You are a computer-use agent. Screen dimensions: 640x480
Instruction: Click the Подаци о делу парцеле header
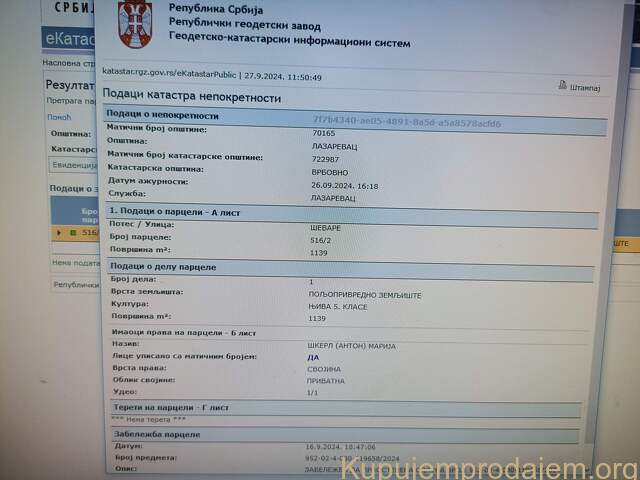point(163,267)
